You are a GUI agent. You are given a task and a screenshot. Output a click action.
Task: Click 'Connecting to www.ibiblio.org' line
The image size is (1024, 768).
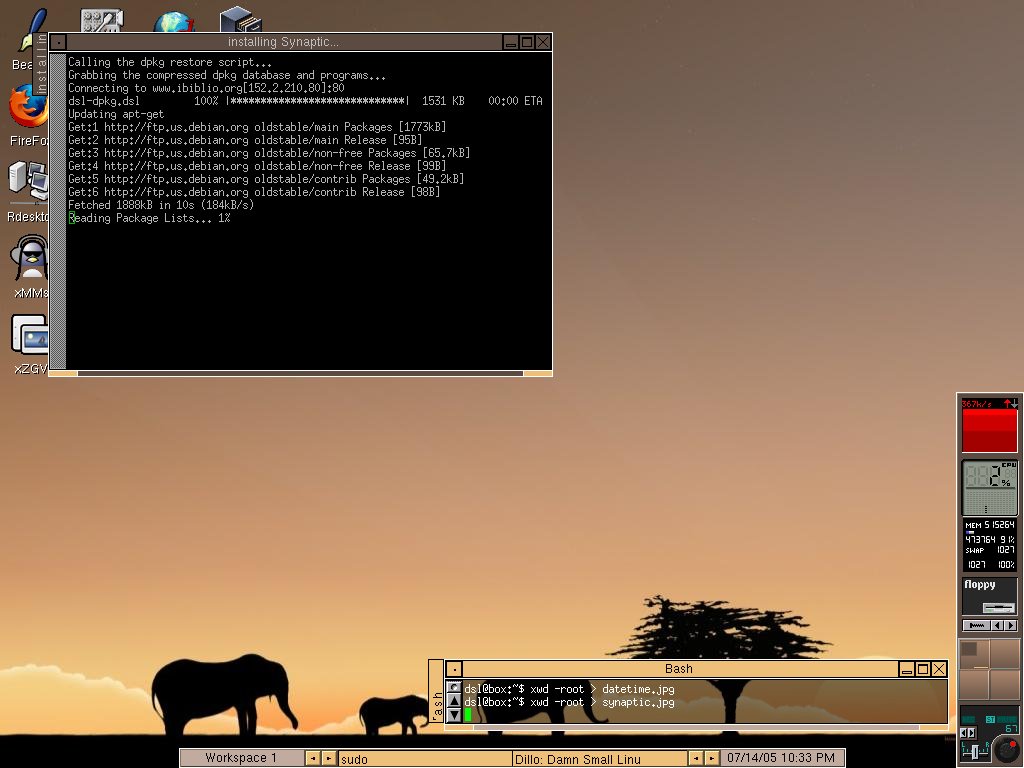coord(206,88)
